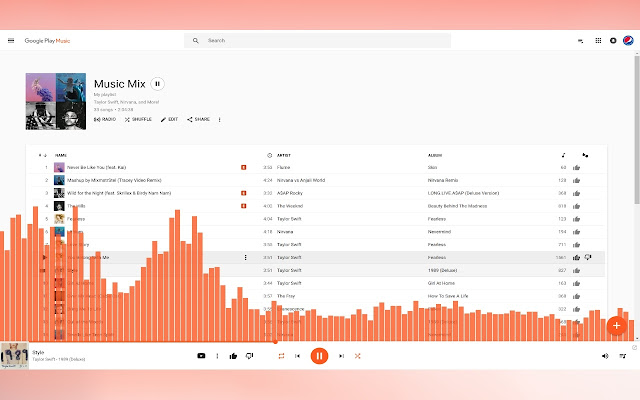Thumb down the now-playing song
This screenshot has width=640, height=400.
(249, 356)
